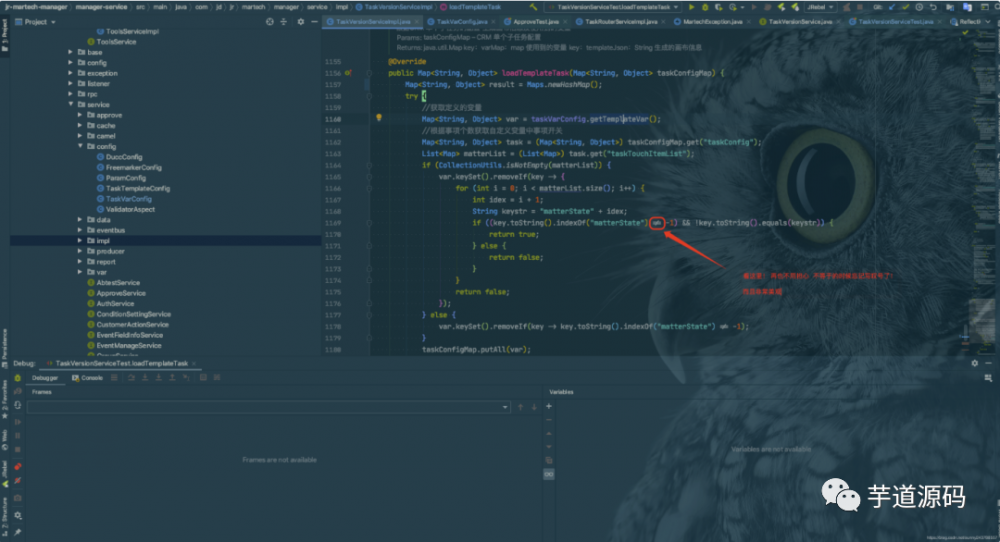Click the Git commit checkmark icon
Image resolution: width=1000 pixels, height=542 pixels.
pyautogui.click(x=905, y=7)
